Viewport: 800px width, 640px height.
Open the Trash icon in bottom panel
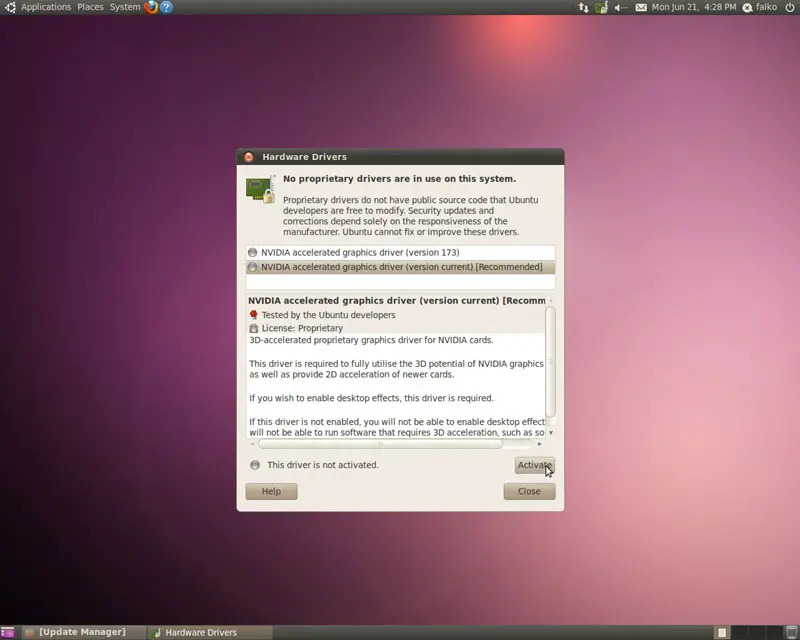click(x=791, y=632)
